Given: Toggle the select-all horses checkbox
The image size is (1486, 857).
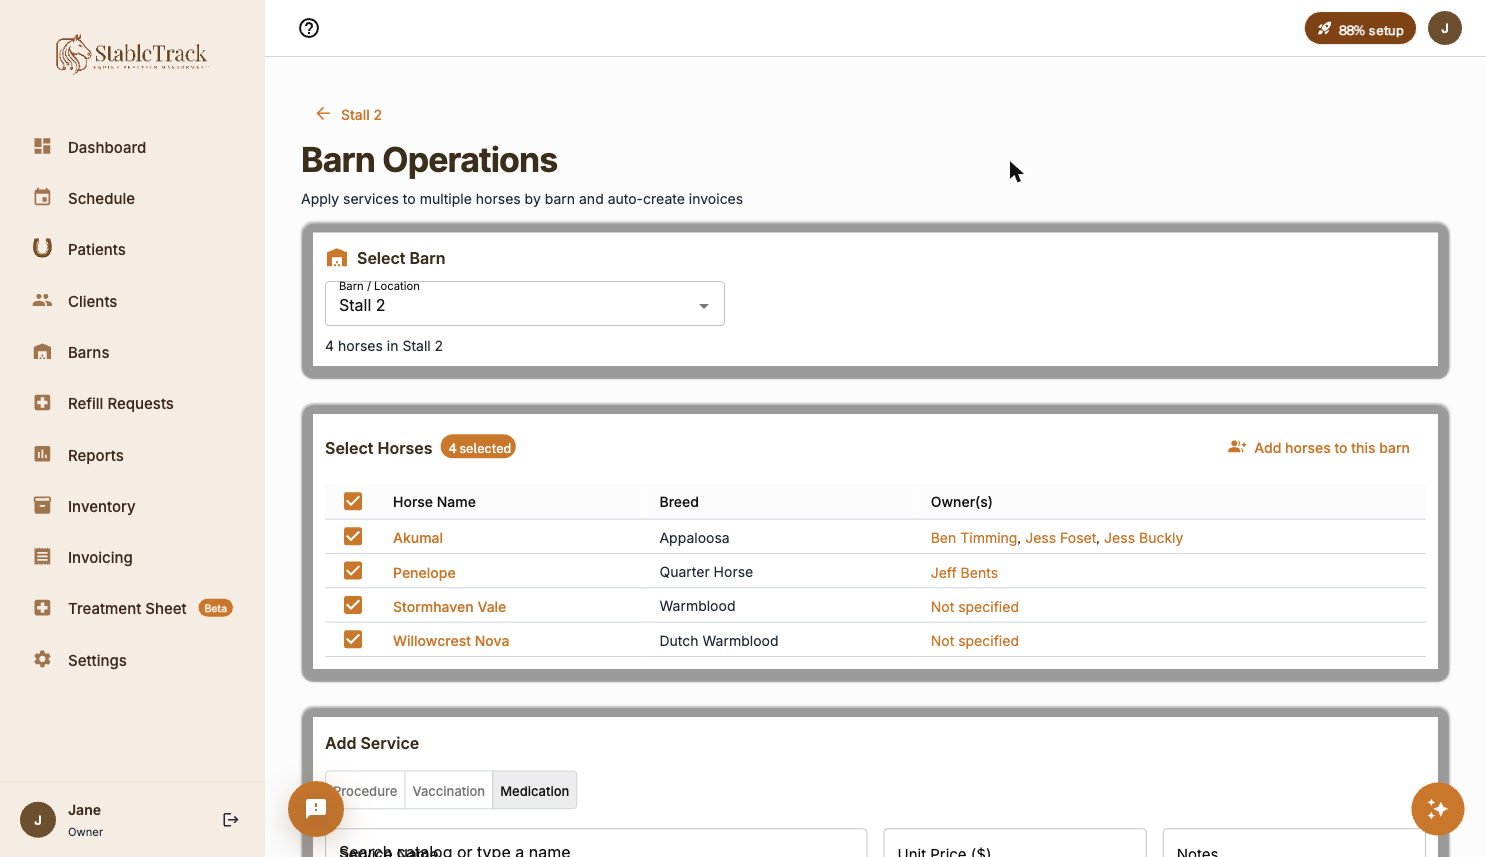Looking at the screenshot, I should [x=353, y=501].
